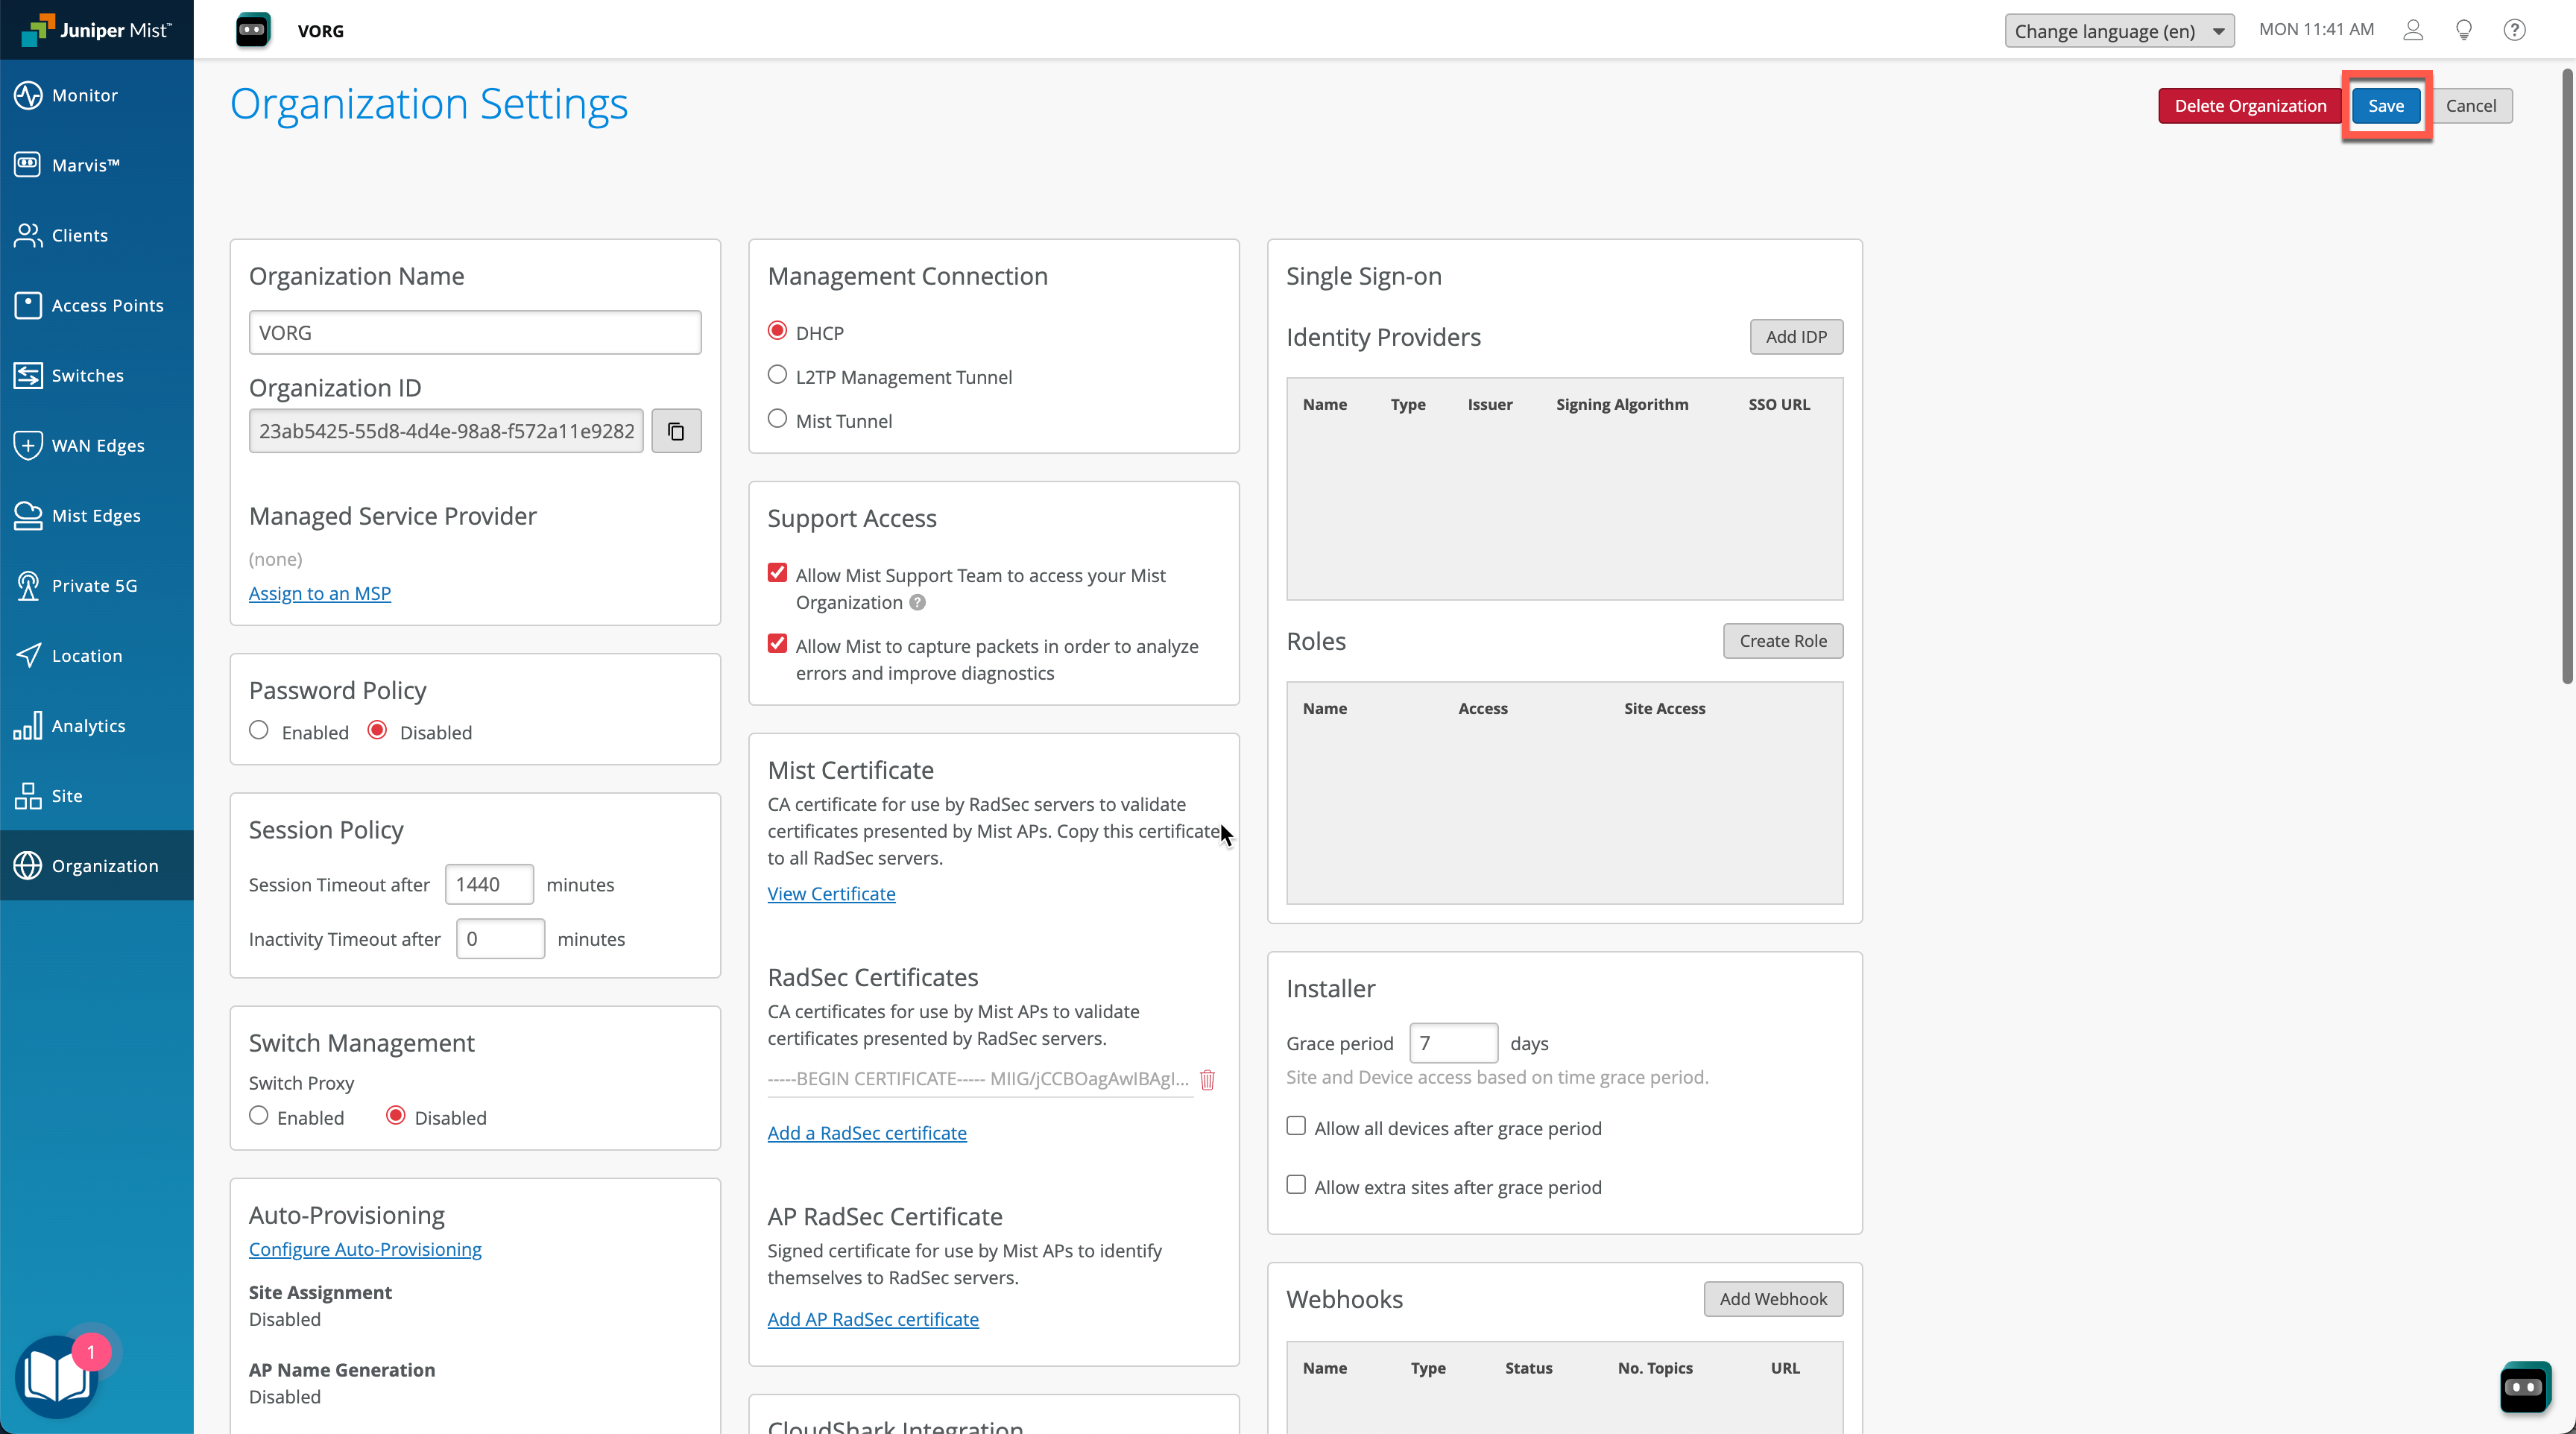Select L2TP Management Tunnel option

[x=777, y=375]
